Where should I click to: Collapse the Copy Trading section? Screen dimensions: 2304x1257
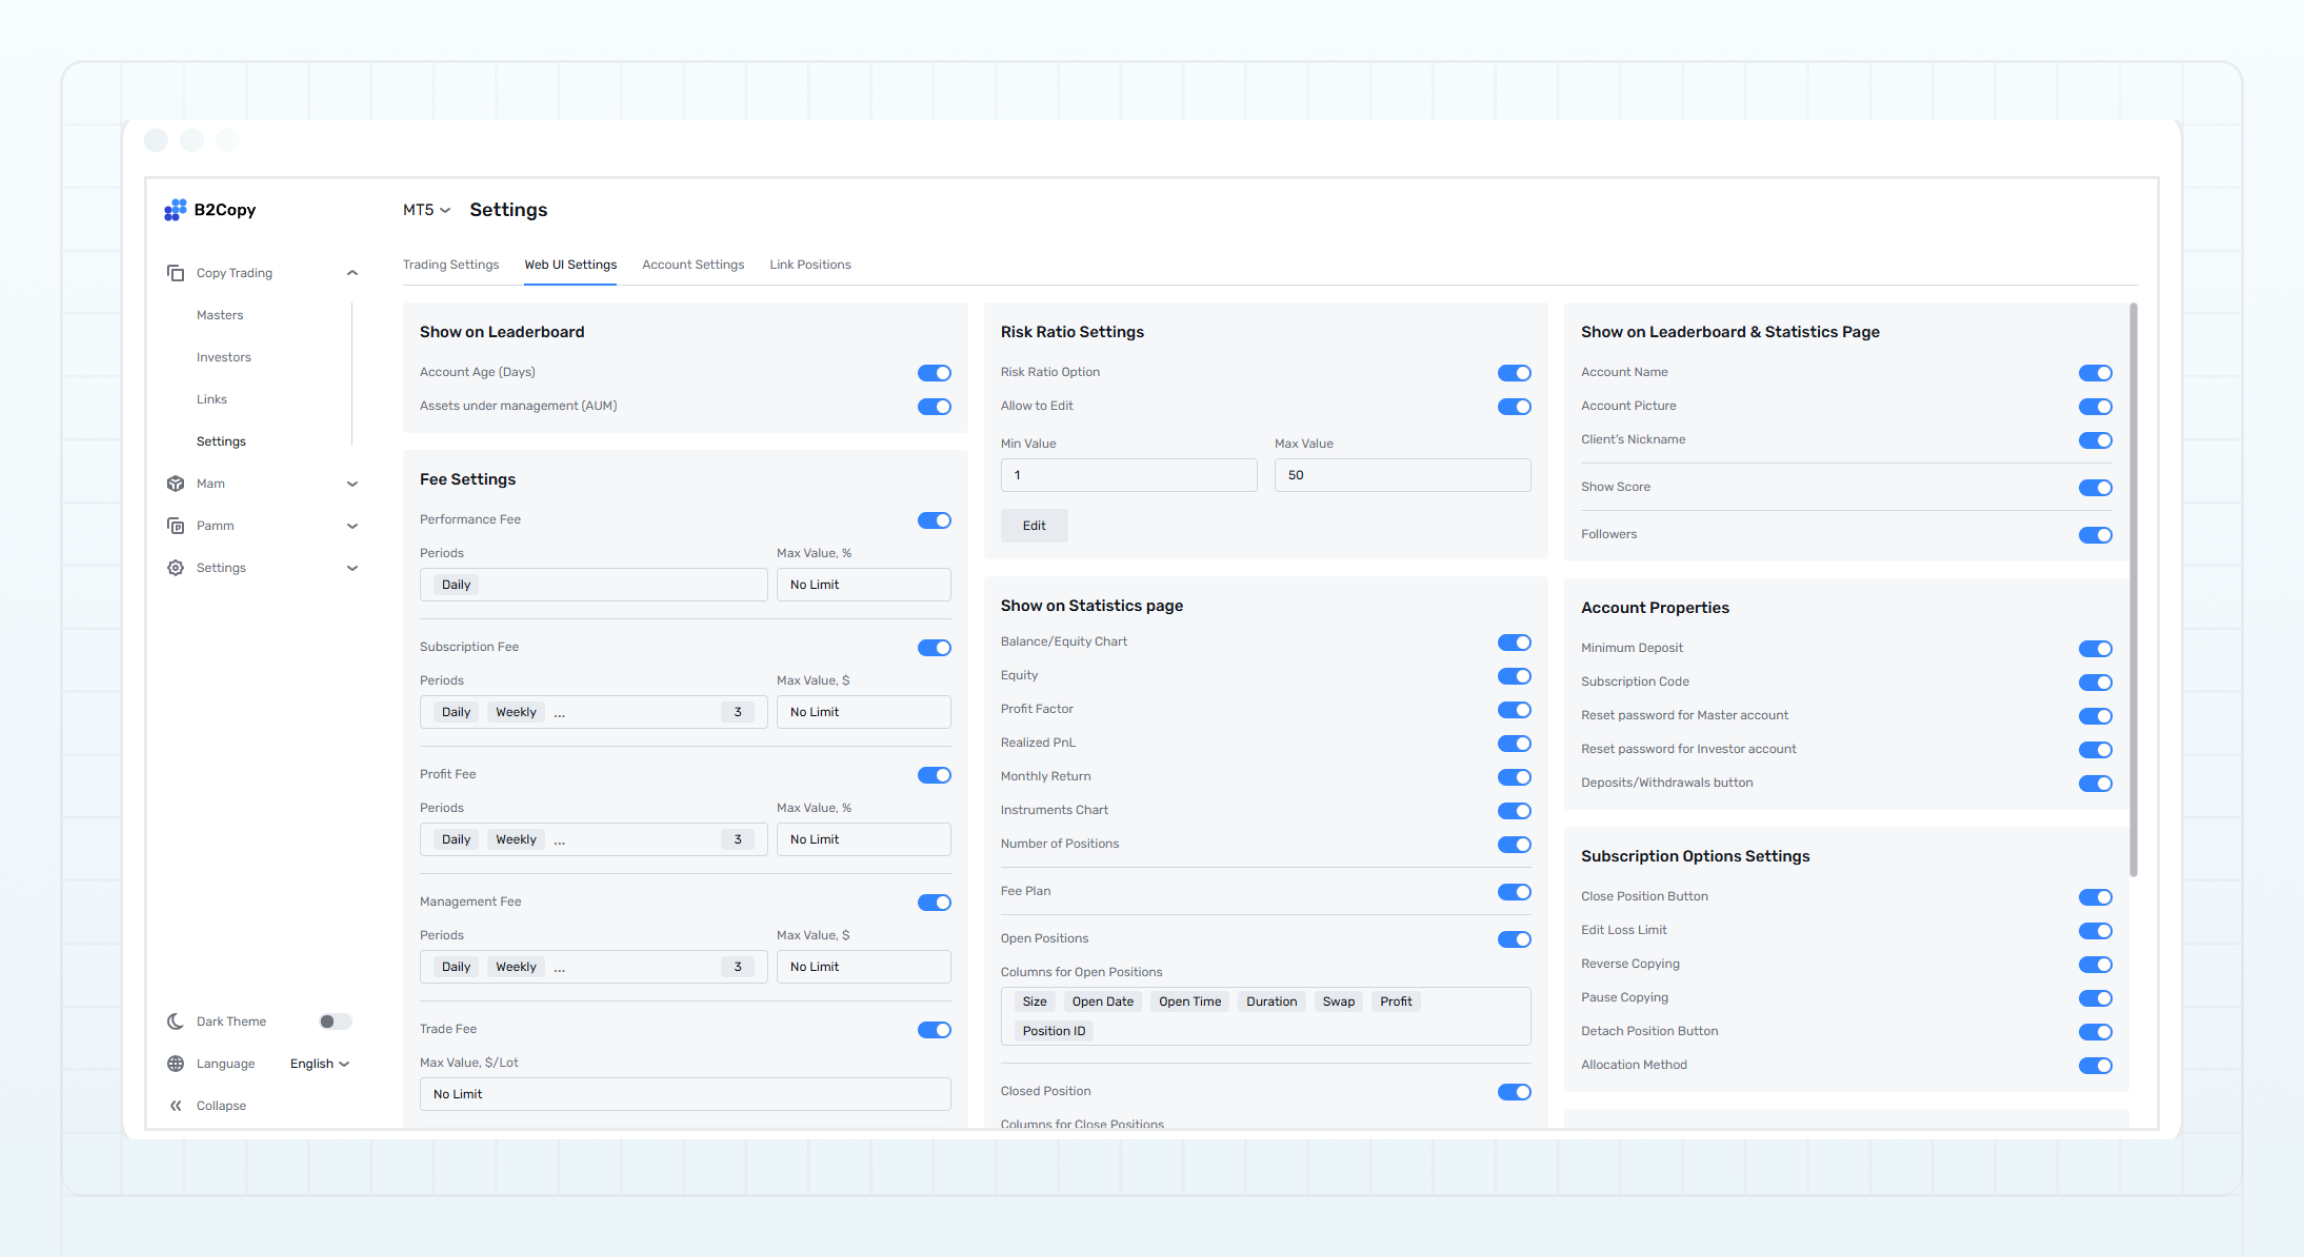coord(352,272)
